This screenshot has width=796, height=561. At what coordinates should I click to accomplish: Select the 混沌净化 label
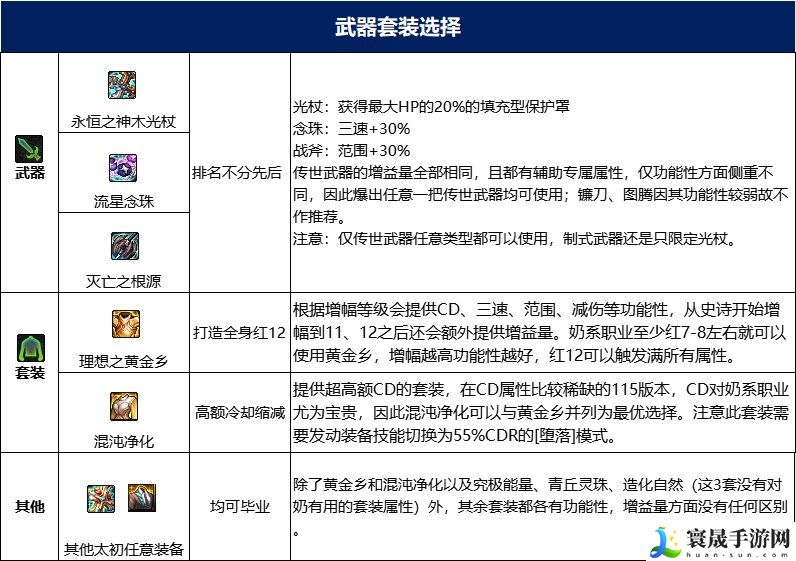tap(123, 441)
